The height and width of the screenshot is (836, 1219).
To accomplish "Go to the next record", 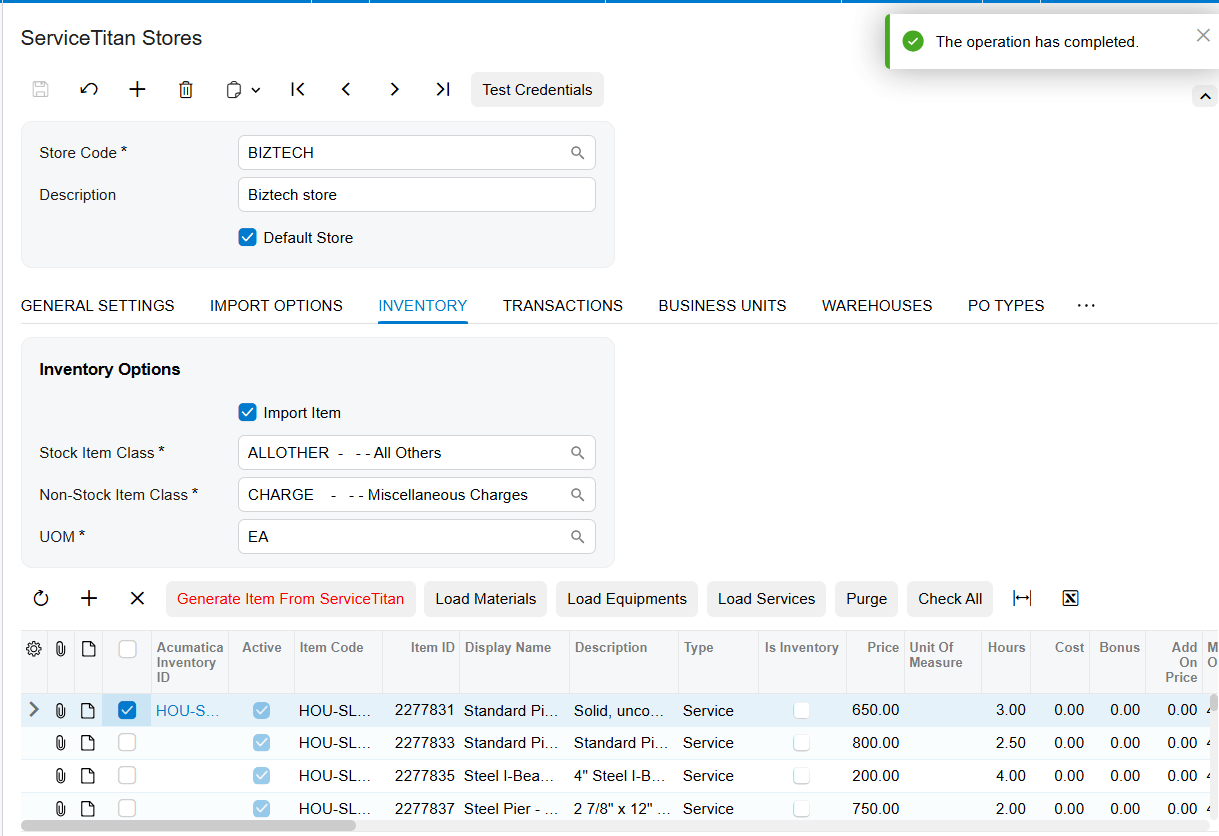I will (x=394, y=89).
